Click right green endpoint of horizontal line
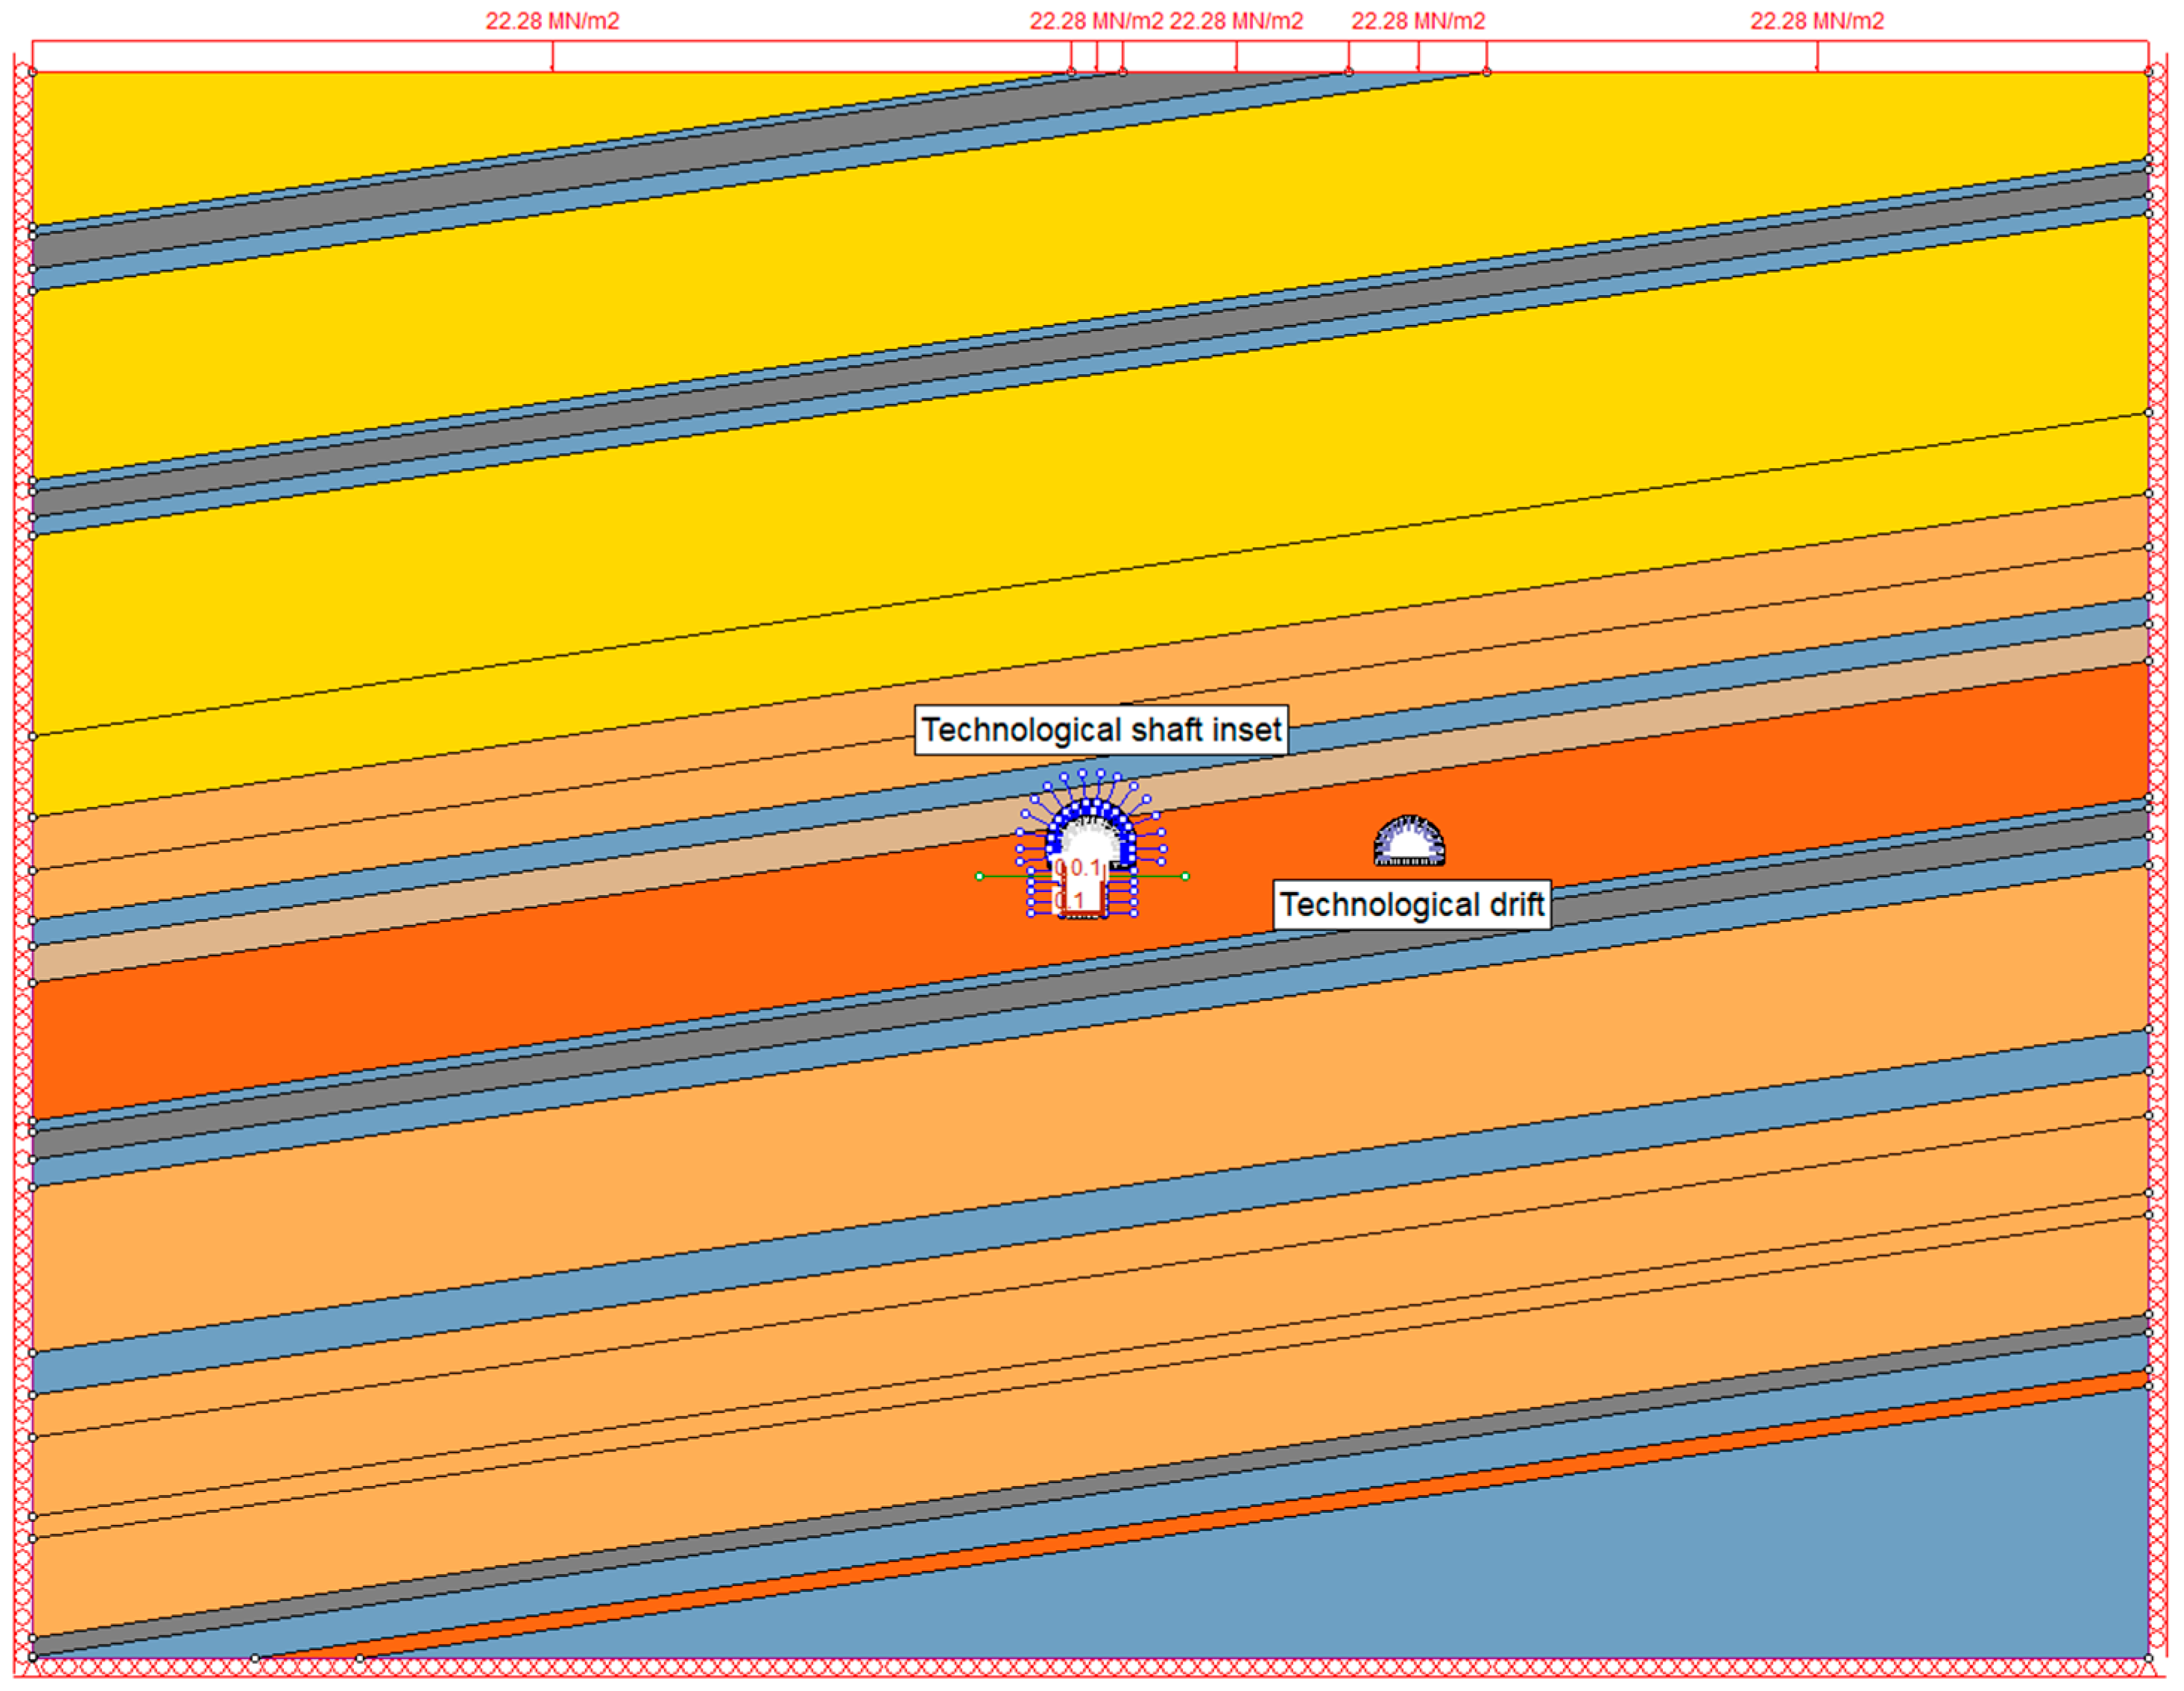This screenshot has height=1691, width=2184. pos(1185,876)
